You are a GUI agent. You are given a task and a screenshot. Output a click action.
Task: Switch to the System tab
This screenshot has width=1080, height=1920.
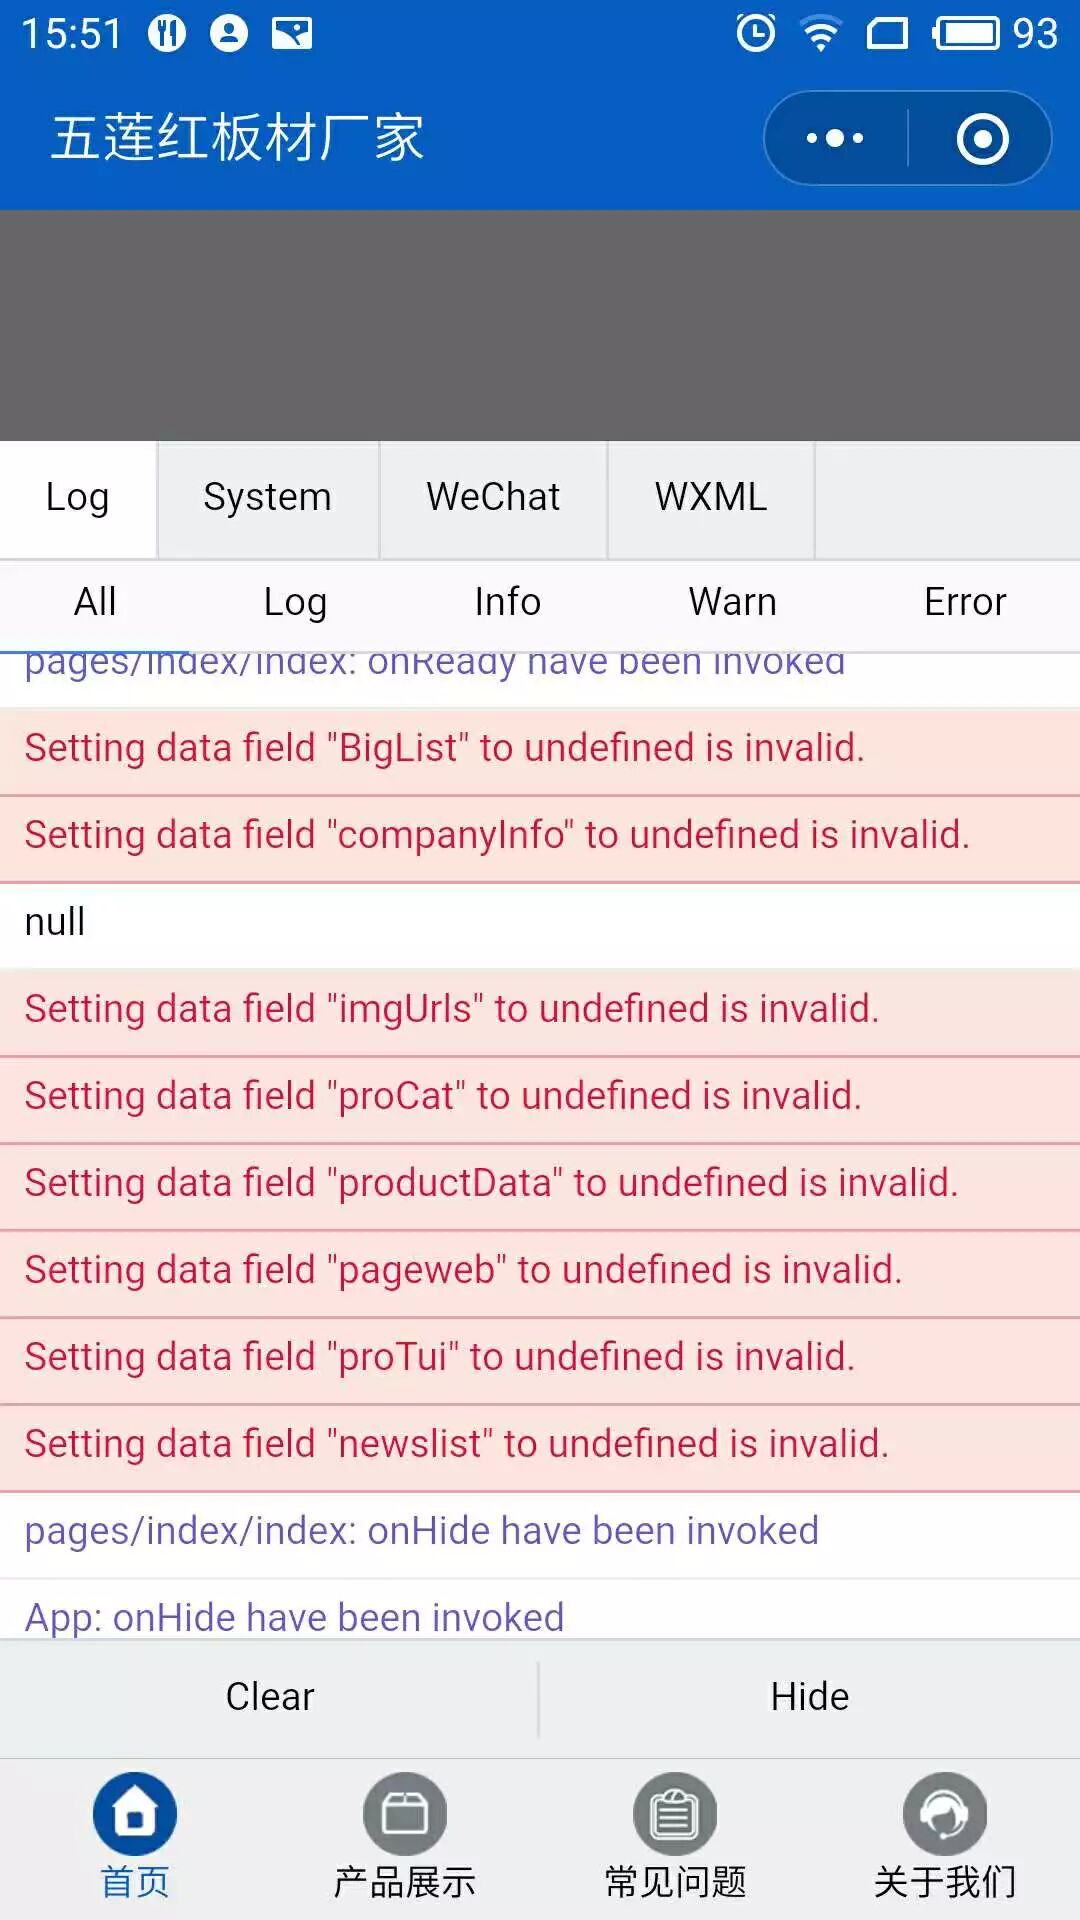pos(267,497)
